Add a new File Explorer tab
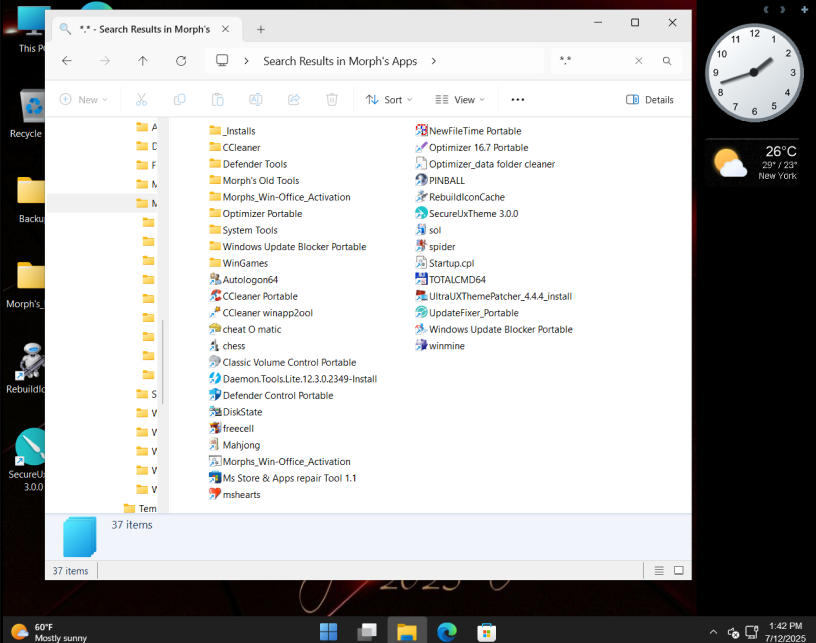The image size is (816, 643). (x=261, y=30)
